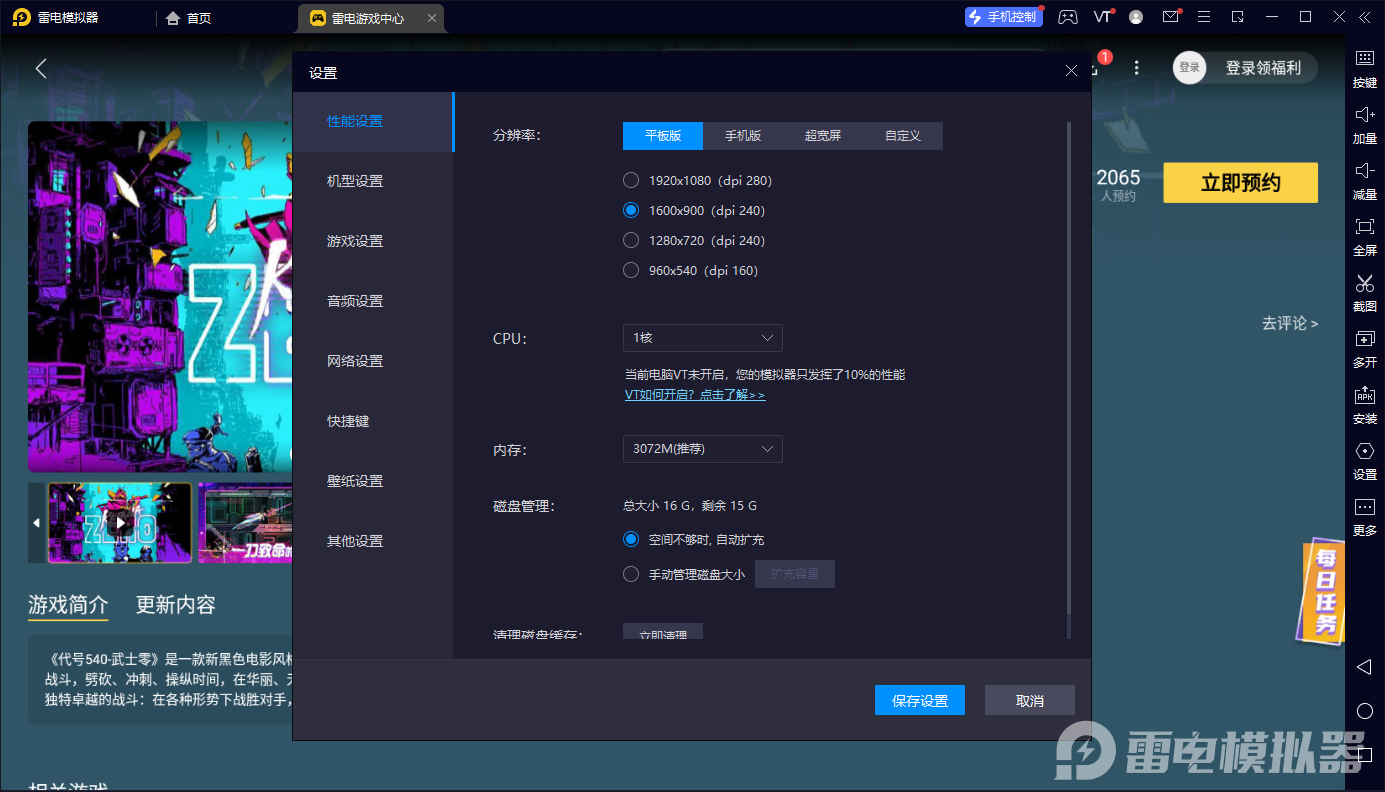Select the 1600x900 (dpi 240) resolution
This screenshot has height=792, width=1385.
click(694, 211)
